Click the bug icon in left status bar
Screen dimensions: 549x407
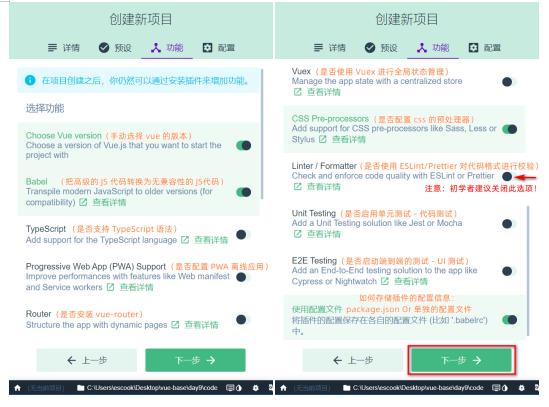tap(256, 388)
